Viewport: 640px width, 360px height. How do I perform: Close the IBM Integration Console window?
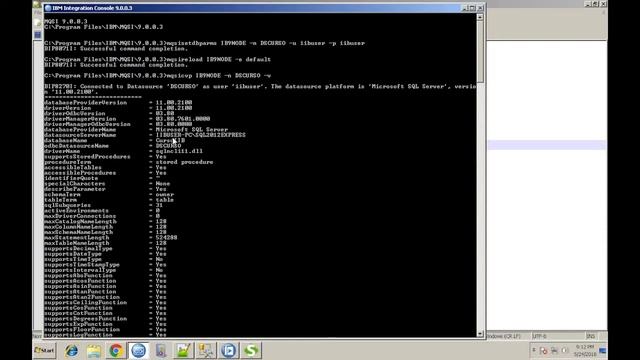tap(480, 8)
